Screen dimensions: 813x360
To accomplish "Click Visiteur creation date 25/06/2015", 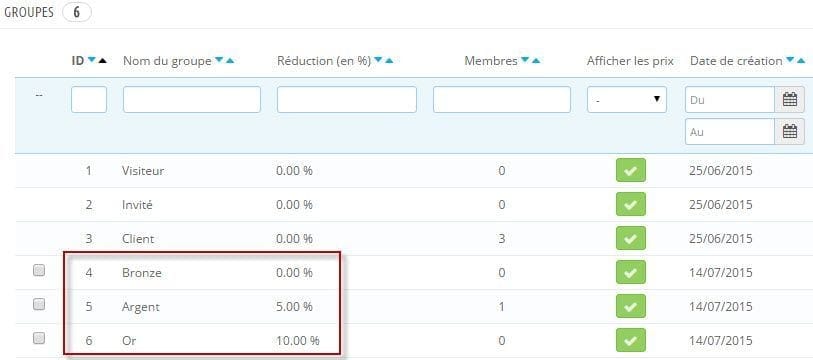I will tap(721, 171).
